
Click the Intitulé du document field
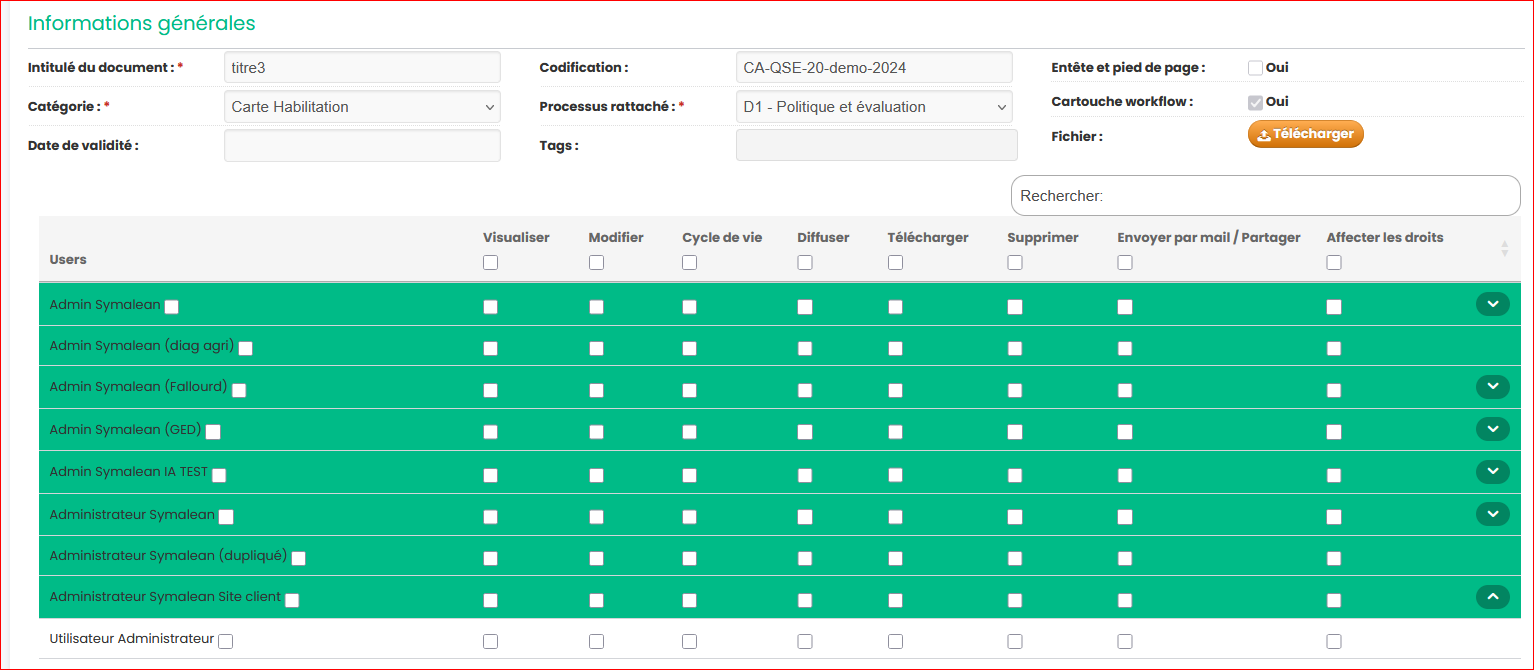[x=362, y=68]
